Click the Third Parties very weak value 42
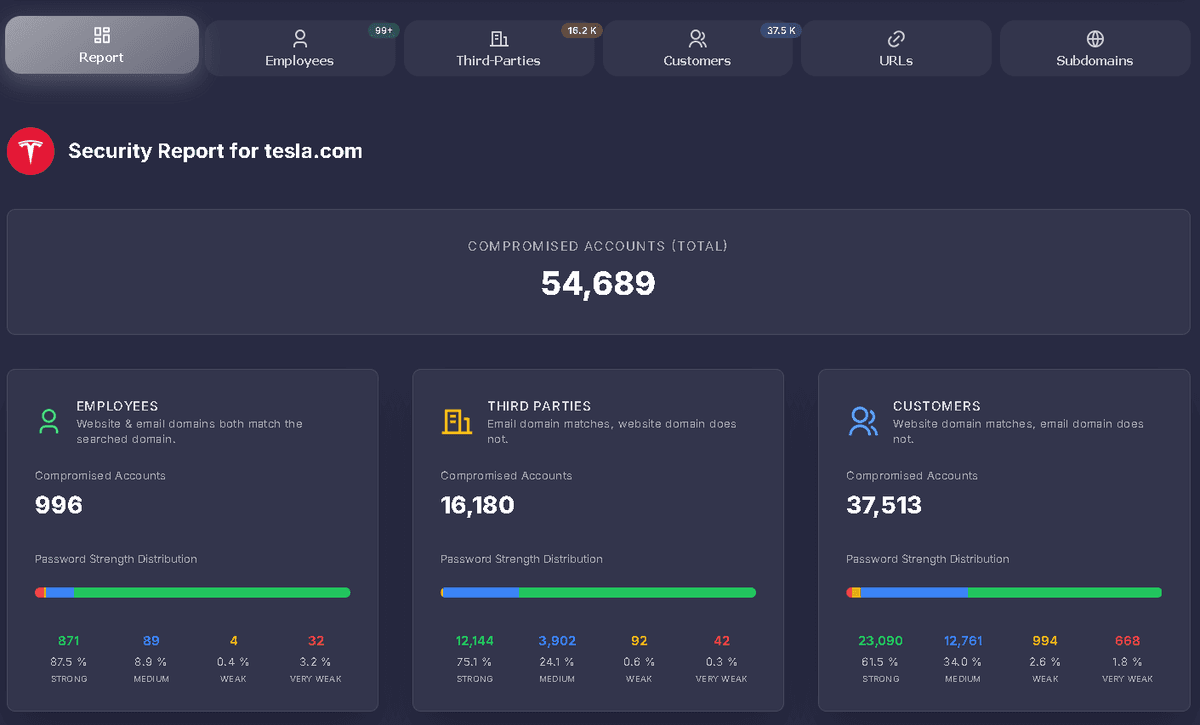Viewport: 1200px width, 725px height. click(722, 641)
